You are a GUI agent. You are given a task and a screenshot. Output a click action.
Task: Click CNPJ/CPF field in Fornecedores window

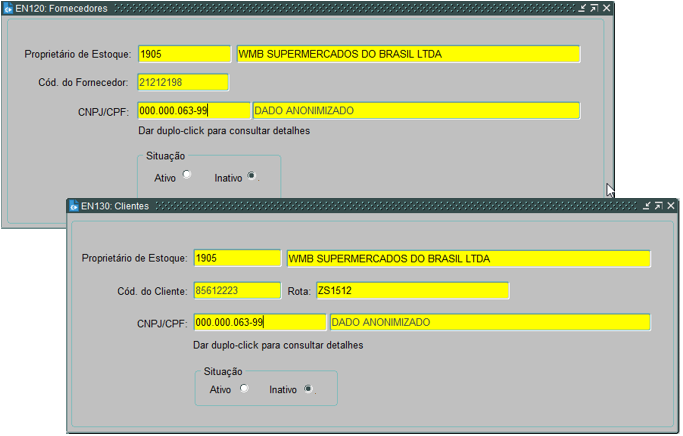pos(194,111)
